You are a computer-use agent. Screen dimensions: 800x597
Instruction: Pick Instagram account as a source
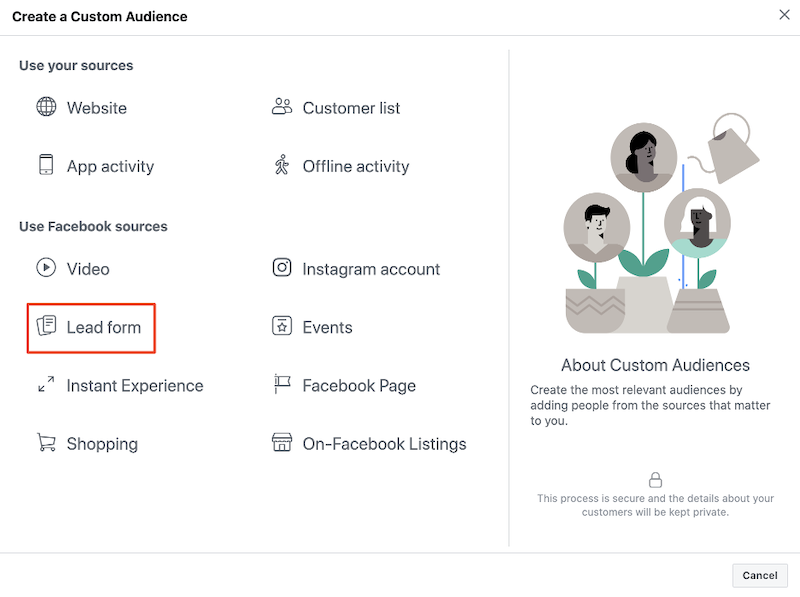click(x=369, y=268)
